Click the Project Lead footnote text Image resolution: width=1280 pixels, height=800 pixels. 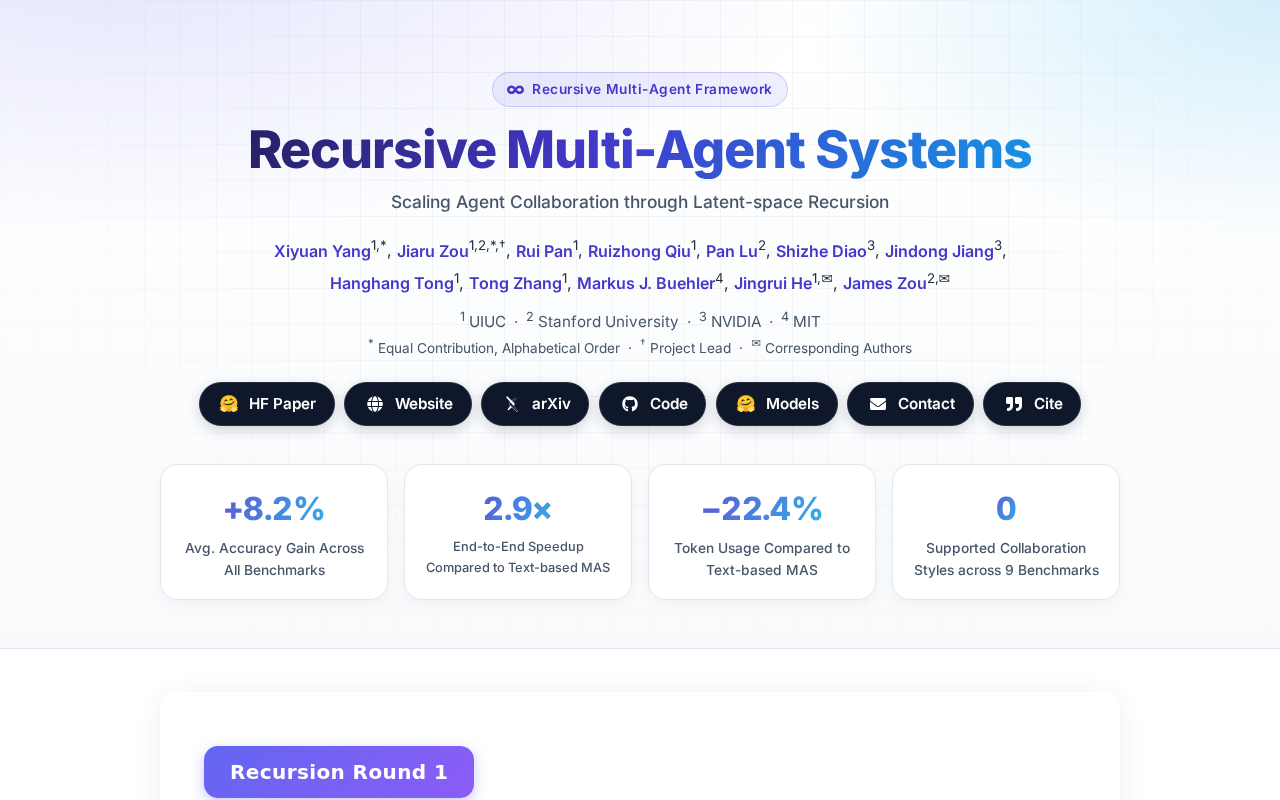(690, 348)
